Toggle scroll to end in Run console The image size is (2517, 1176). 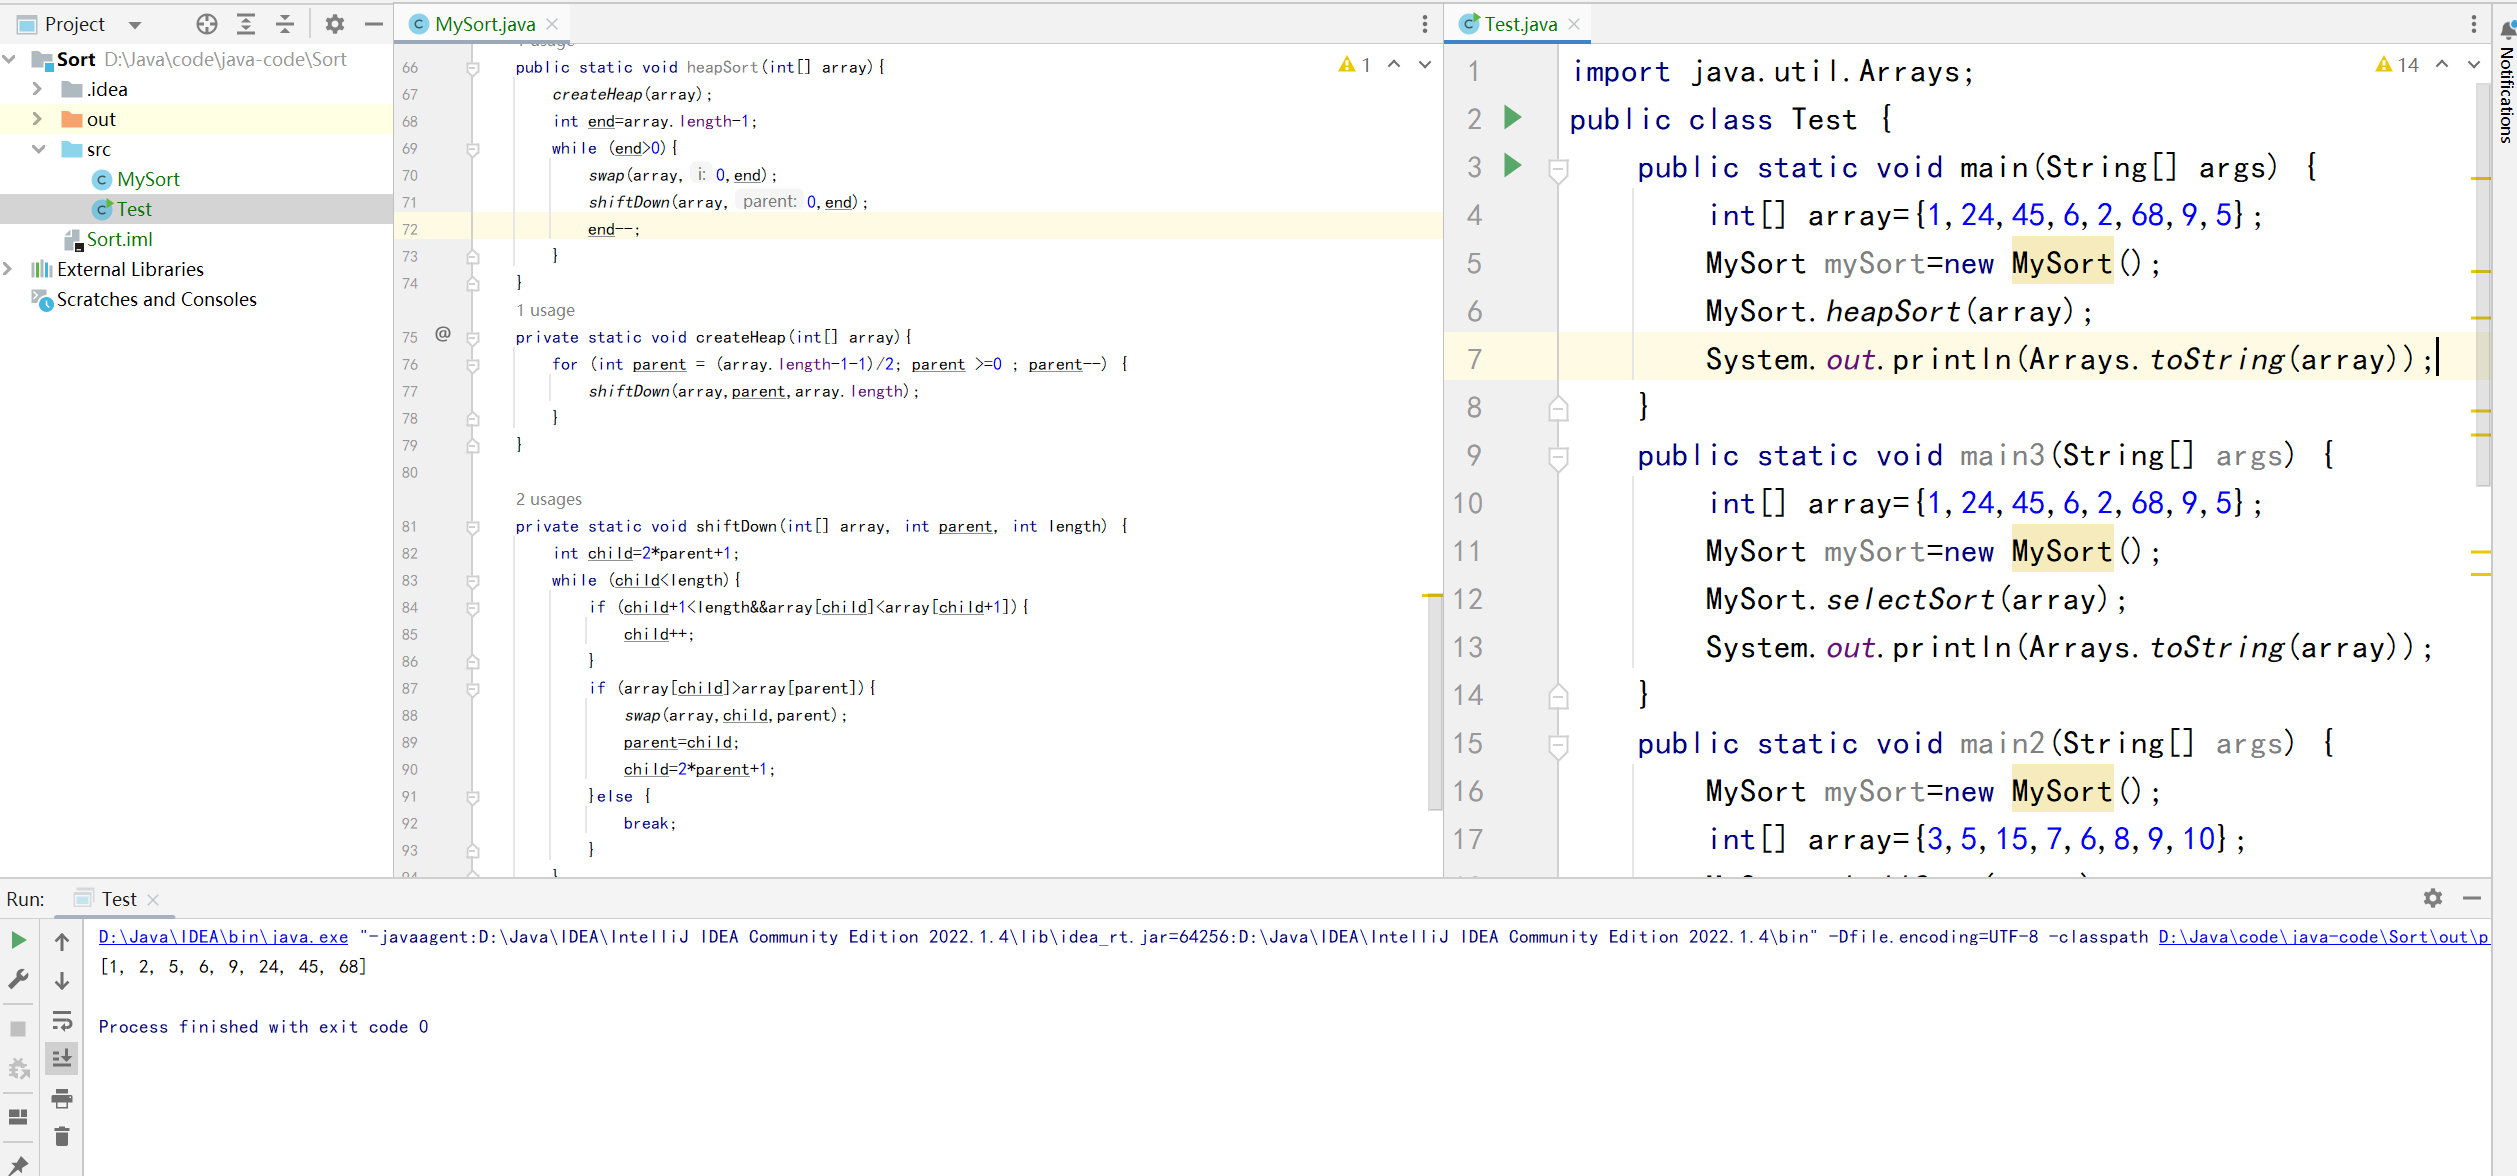point(62,1058)
